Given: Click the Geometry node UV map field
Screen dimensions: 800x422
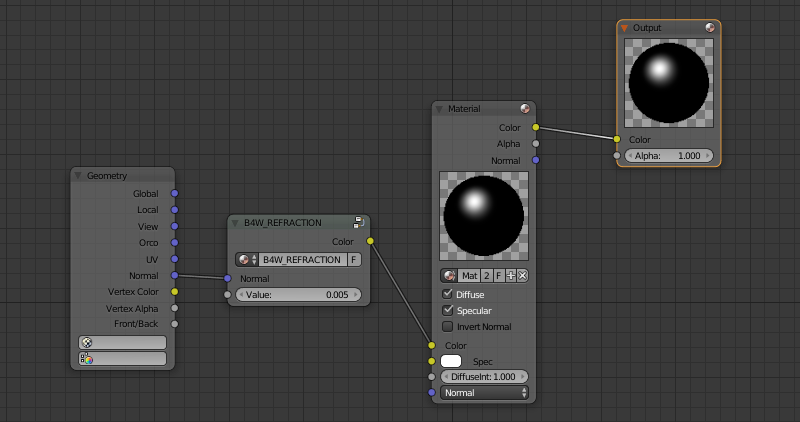Looking at the screenshot, I should 122,342.
